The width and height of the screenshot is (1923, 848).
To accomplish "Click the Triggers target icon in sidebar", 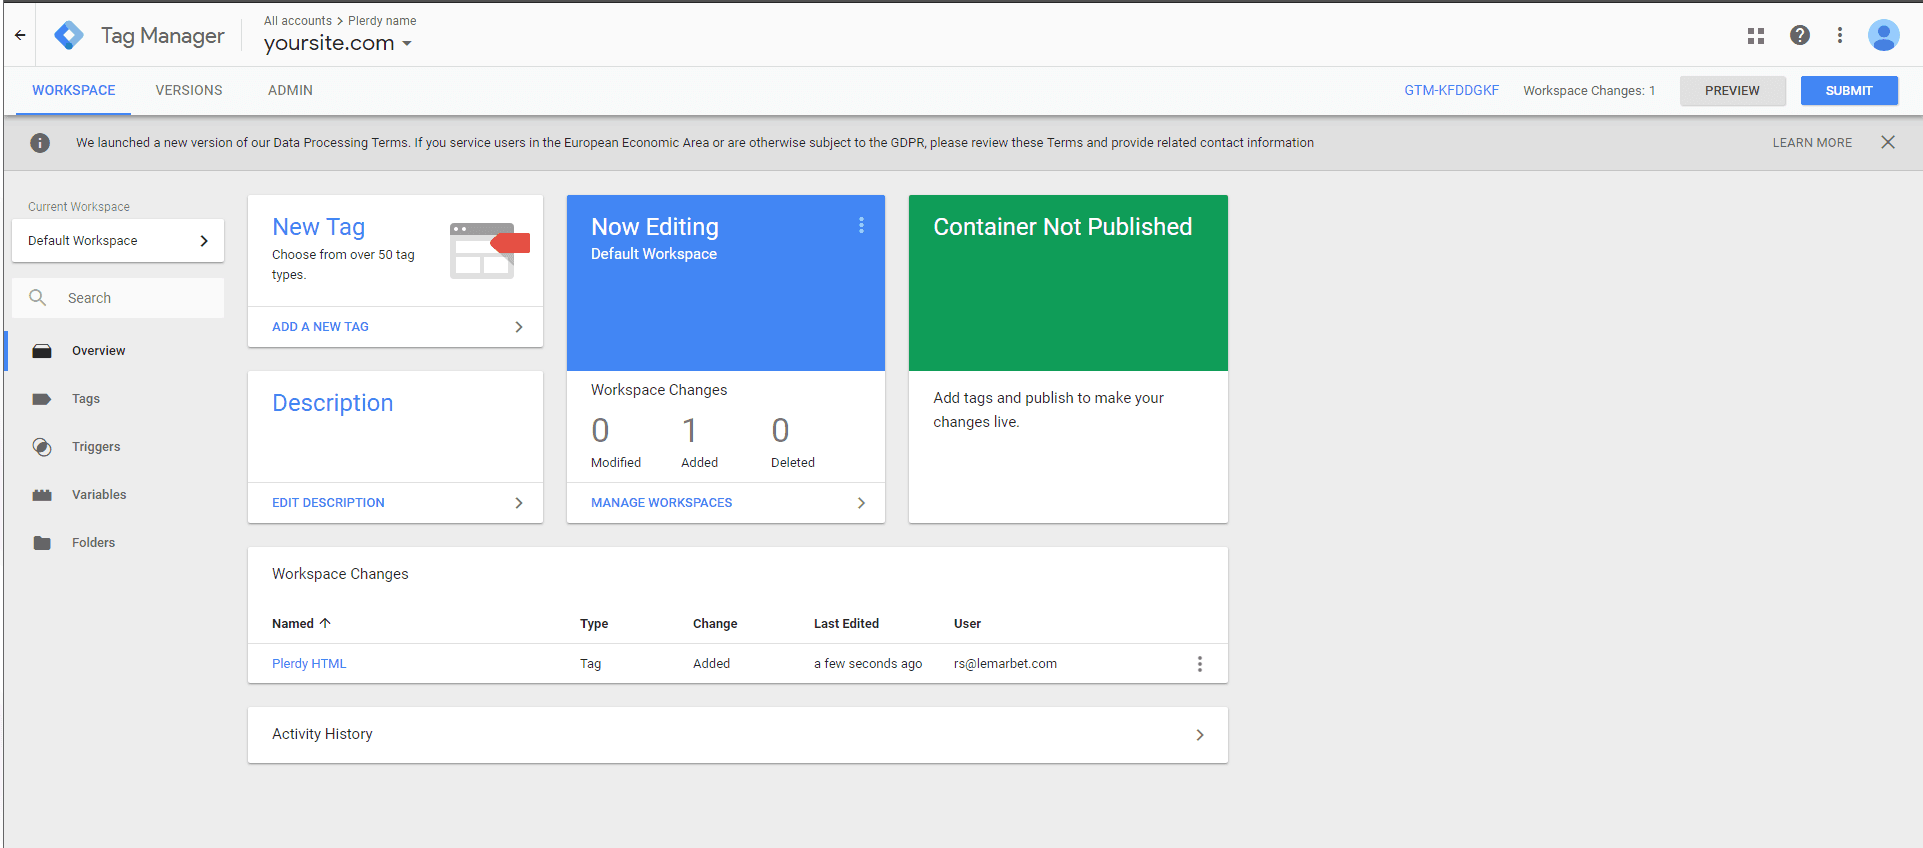I will [x=42, y=447].
